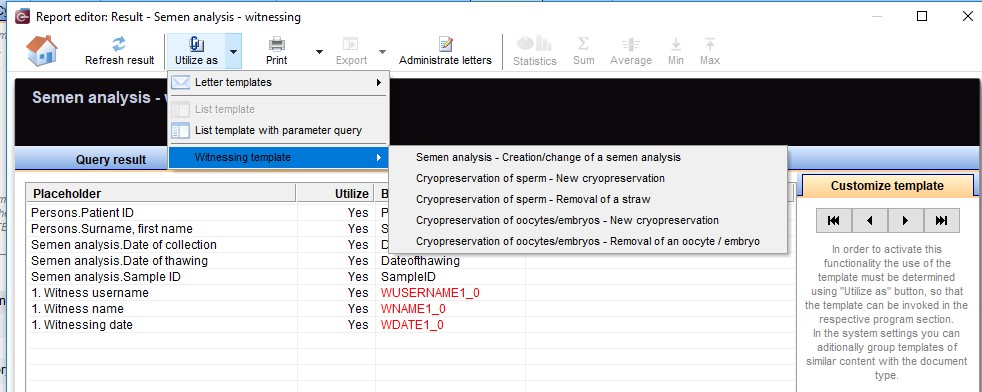Click the Letter templates envelope icon
The height and width of the screenshot is (392, 982).
coord(180,82)
